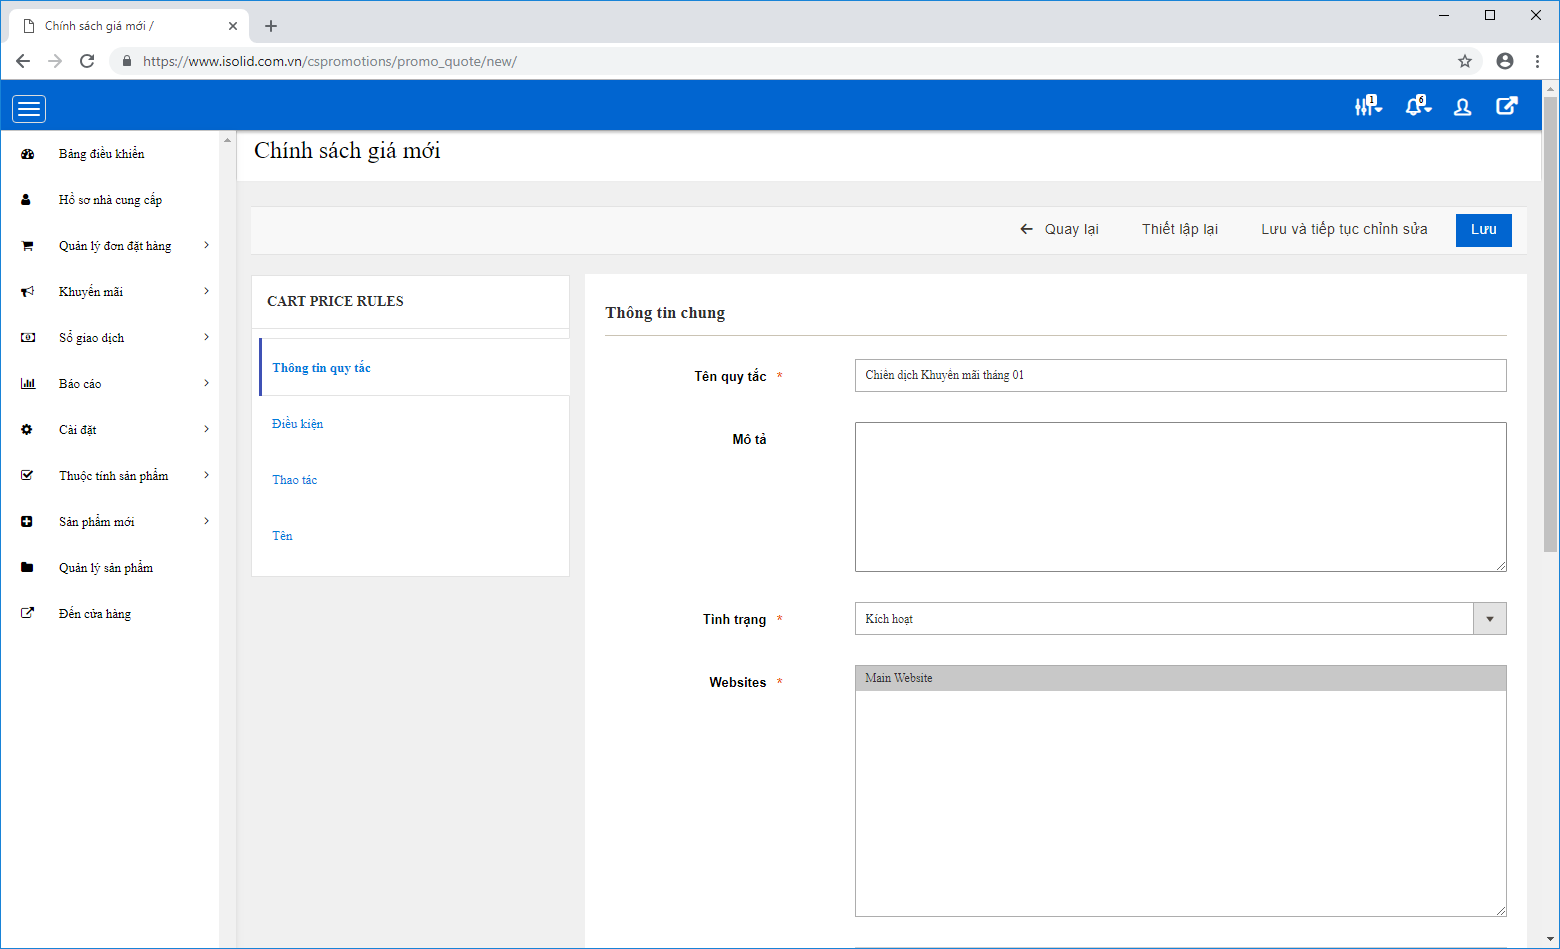Click the Thông tin chung section heading
Screen dimensions: 1560x949
(665, 313)
